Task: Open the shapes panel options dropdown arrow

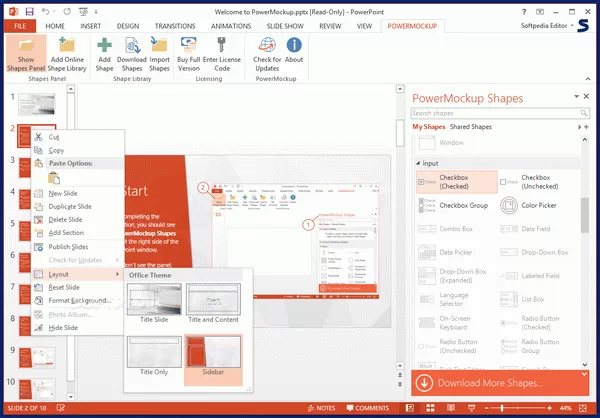Action: pyautogui.click(x=576, y=96)
